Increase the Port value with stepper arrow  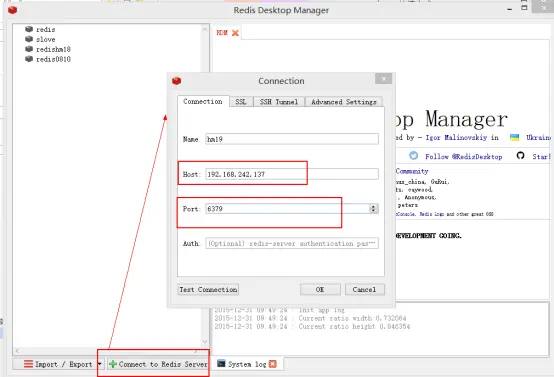[x=373, y=206]
